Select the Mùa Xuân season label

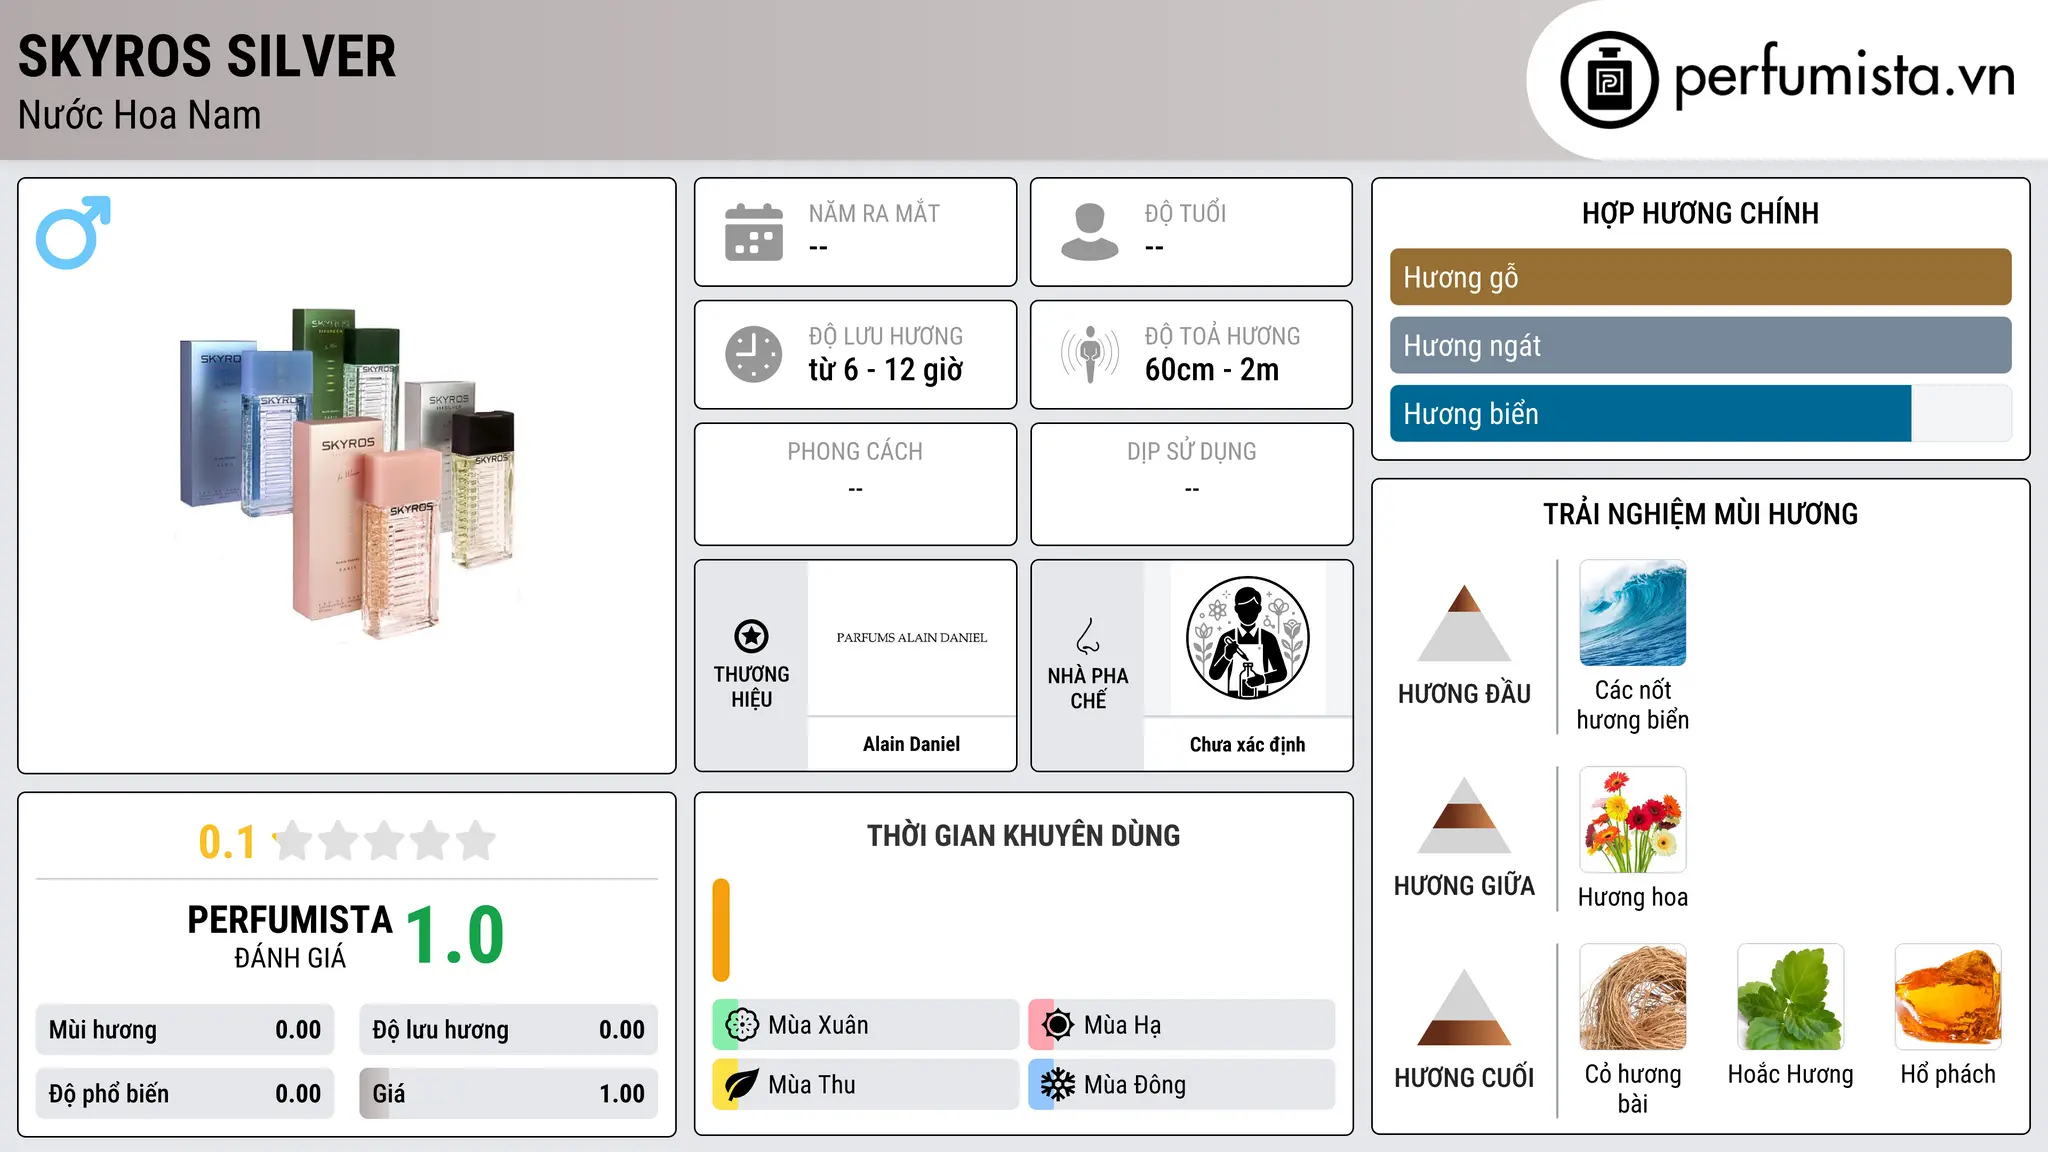[818, 1025]
